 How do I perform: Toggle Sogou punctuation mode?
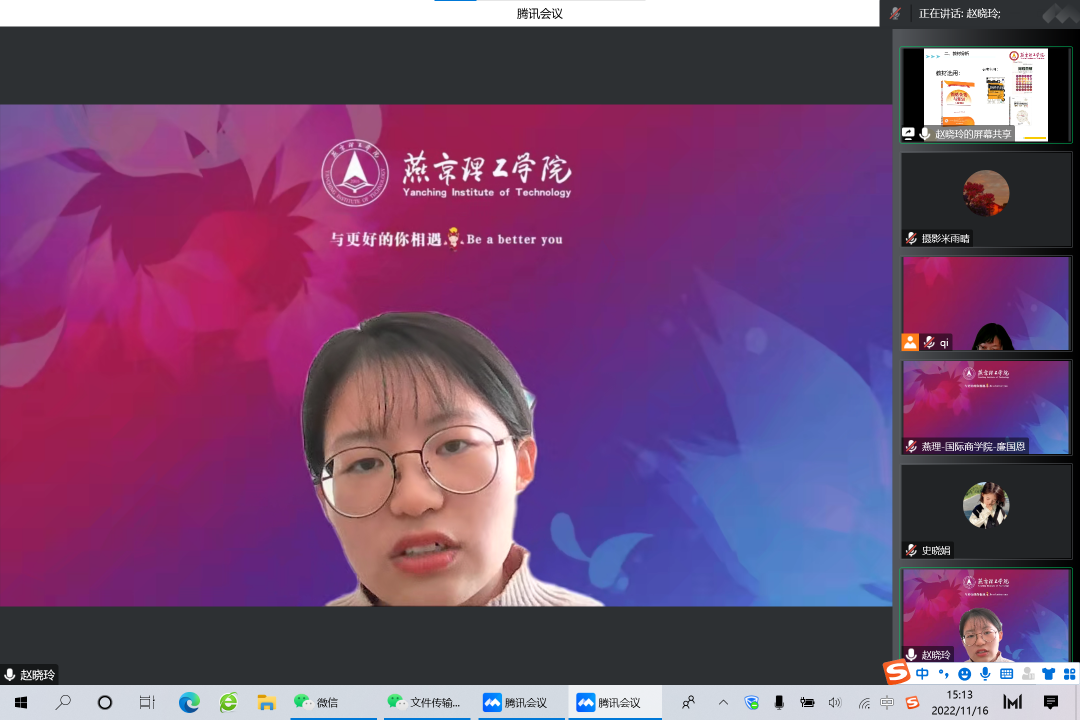click(x=943, y=674)
